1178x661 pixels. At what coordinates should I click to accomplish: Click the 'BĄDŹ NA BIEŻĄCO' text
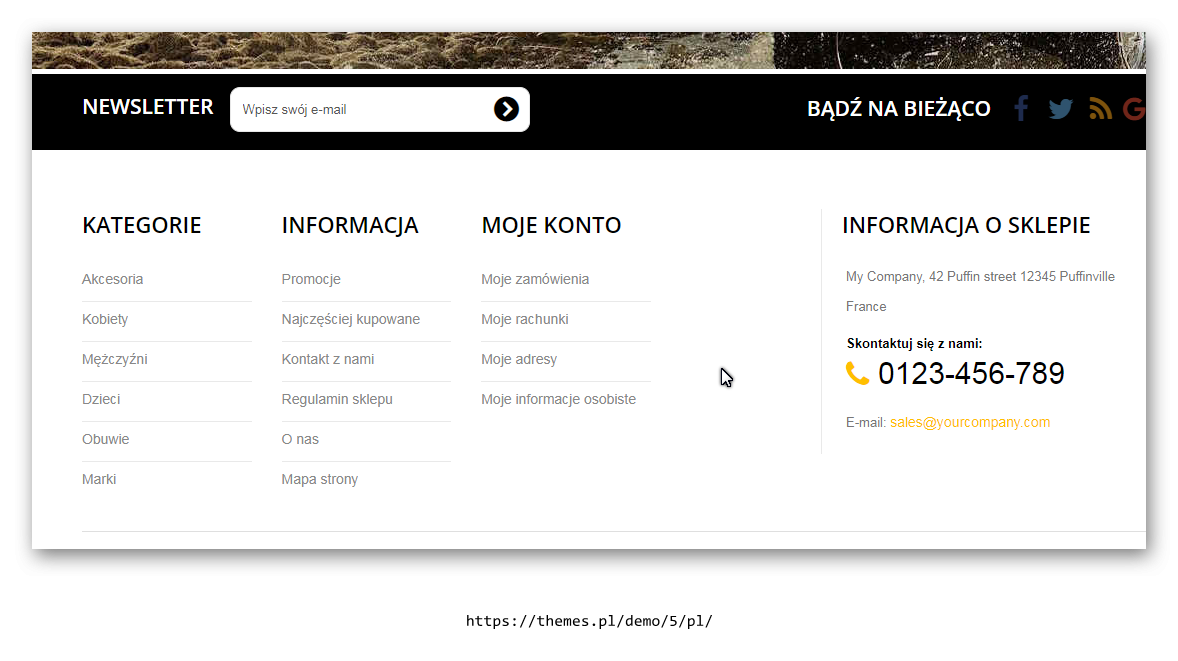[x=899, y=109]
